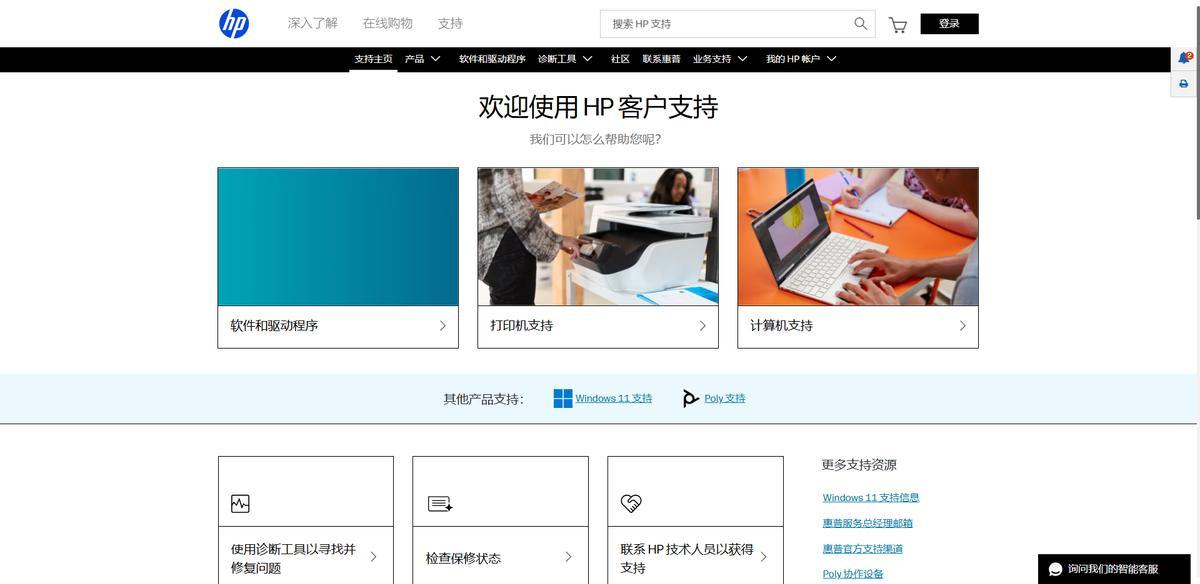Click the 搜索 HP 支持 search field

click(x=725, y=24)
